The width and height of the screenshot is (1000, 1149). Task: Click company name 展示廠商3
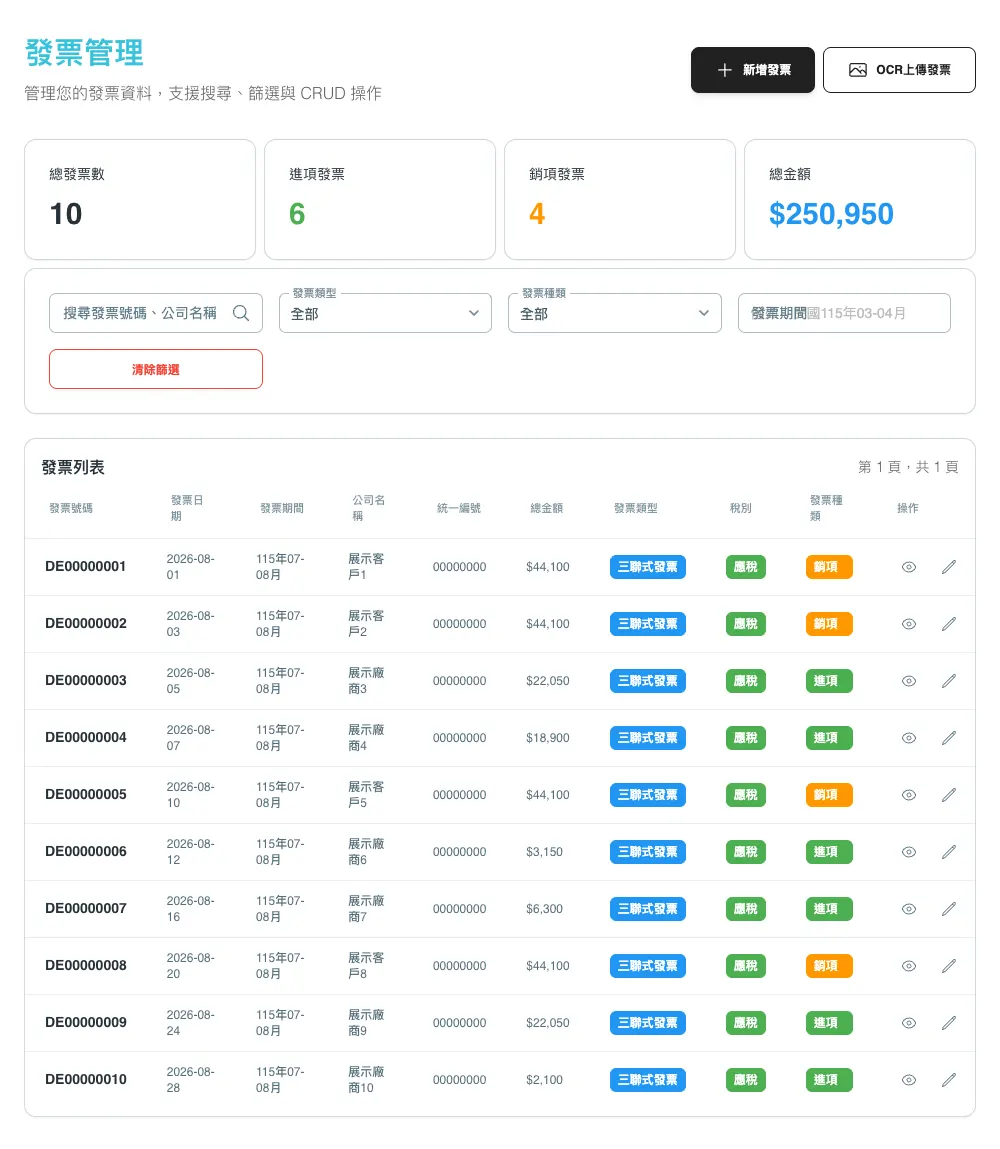[x=366, y=681]
